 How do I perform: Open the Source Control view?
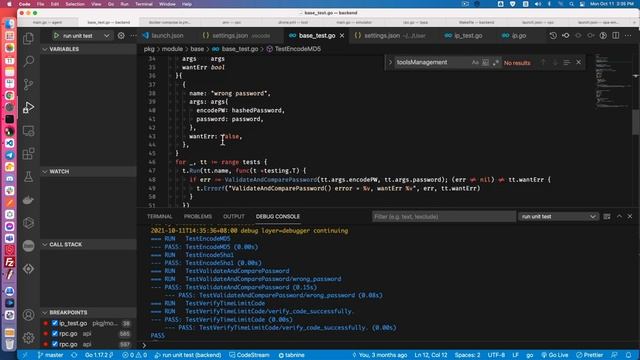pyautogui.click(x=28, y=84)
